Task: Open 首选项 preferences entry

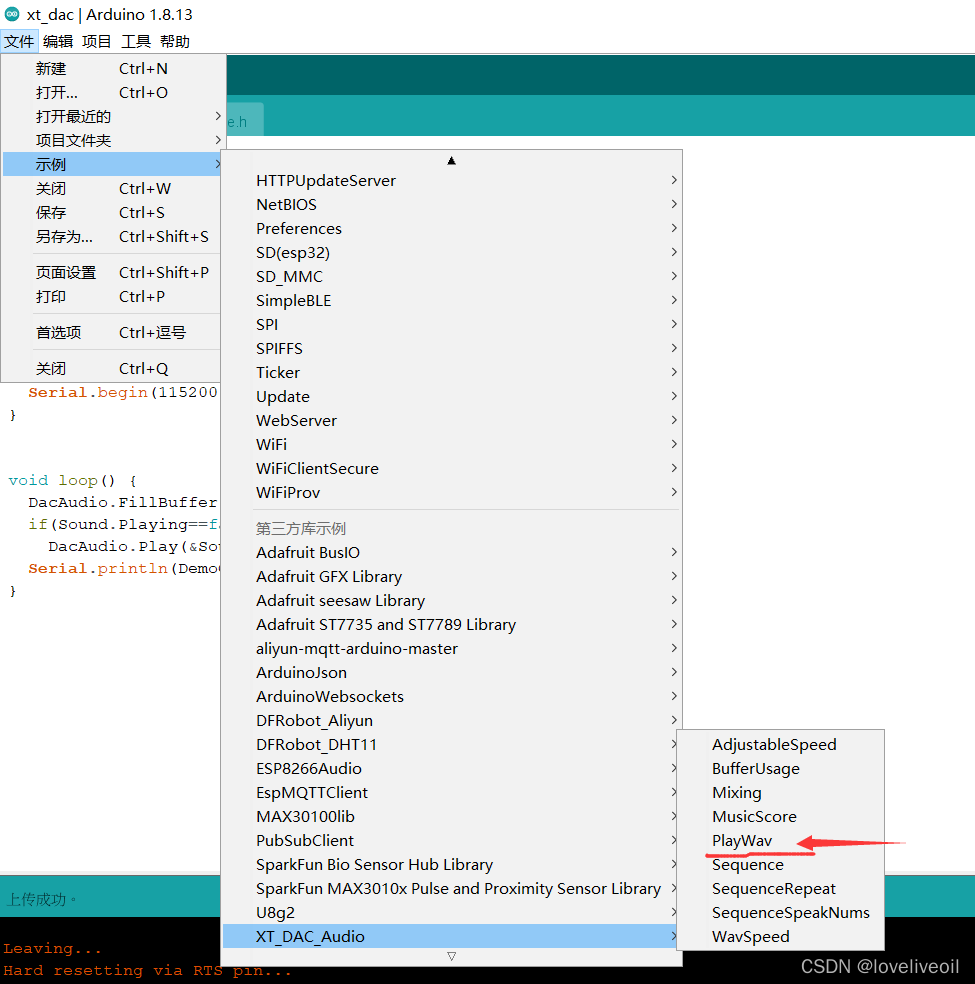Action: coord(112,332)
